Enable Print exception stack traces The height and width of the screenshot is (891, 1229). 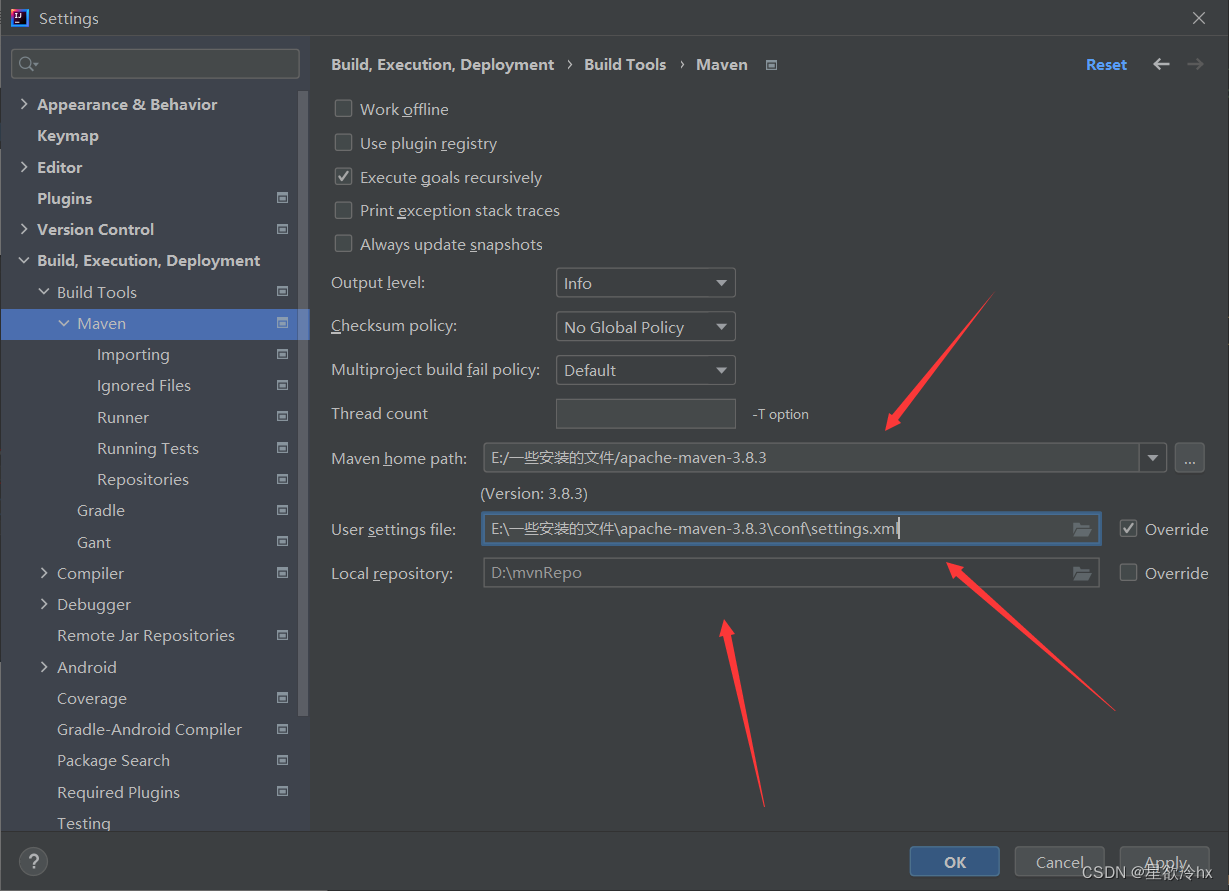click(x=343, y=210)
